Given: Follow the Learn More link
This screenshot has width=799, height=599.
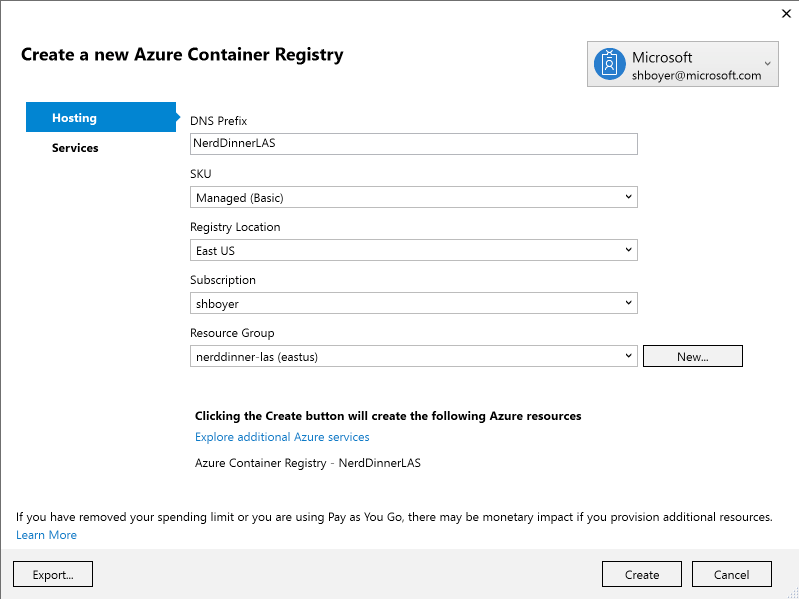Looking at the screenshot, I should click(x=46, y=535).
